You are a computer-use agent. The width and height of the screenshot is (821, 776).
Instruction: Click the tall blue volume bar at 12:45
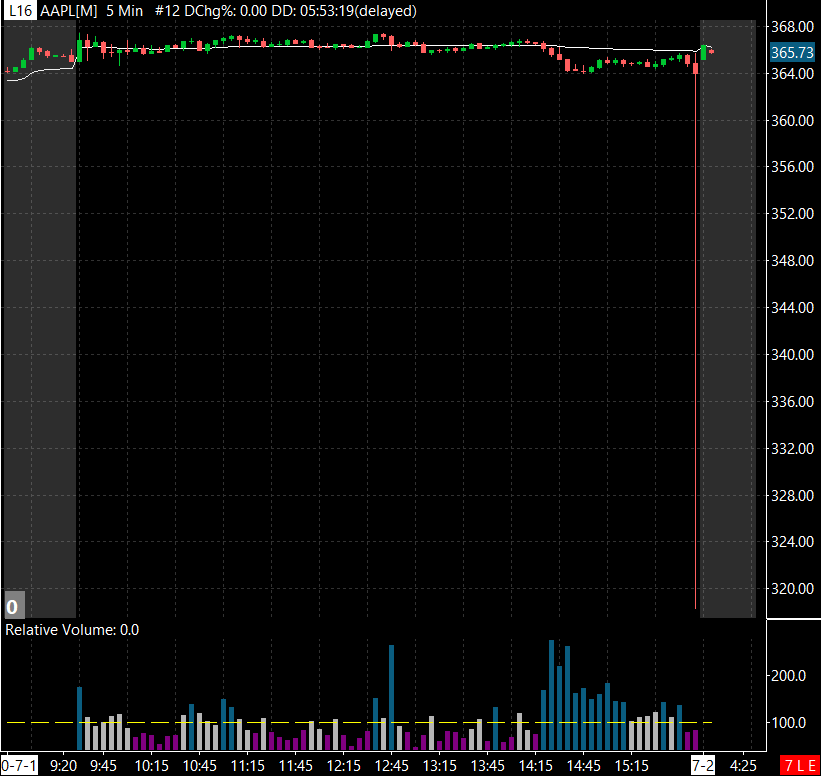392,697
